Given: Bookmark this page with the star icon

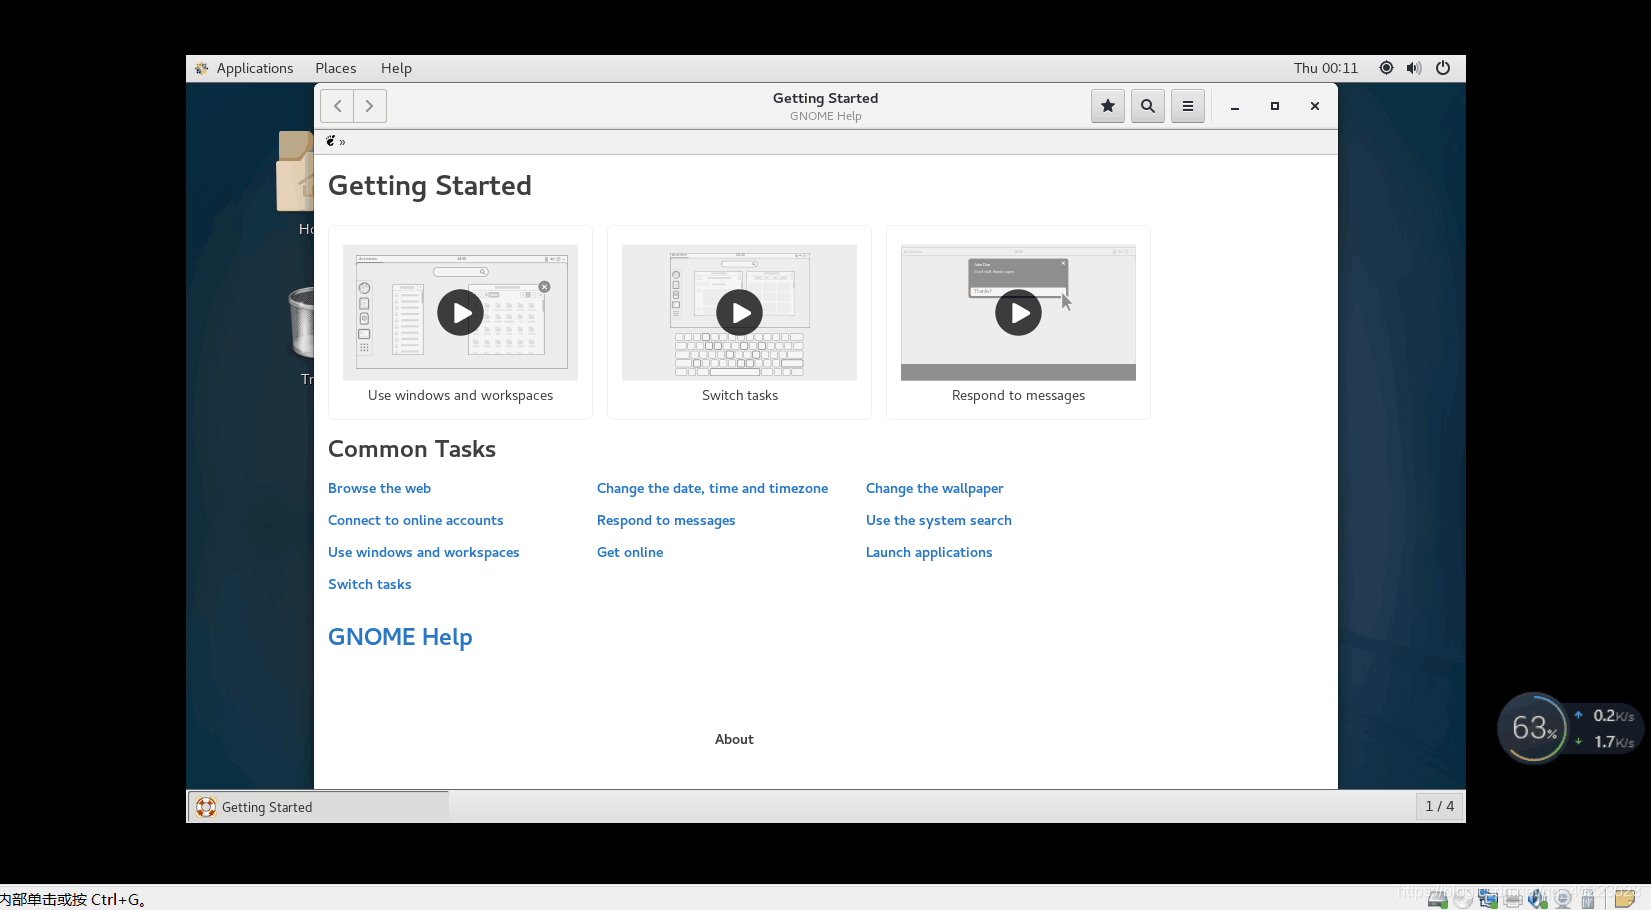Looking at the screenshot, I should tap(1108, 106).
